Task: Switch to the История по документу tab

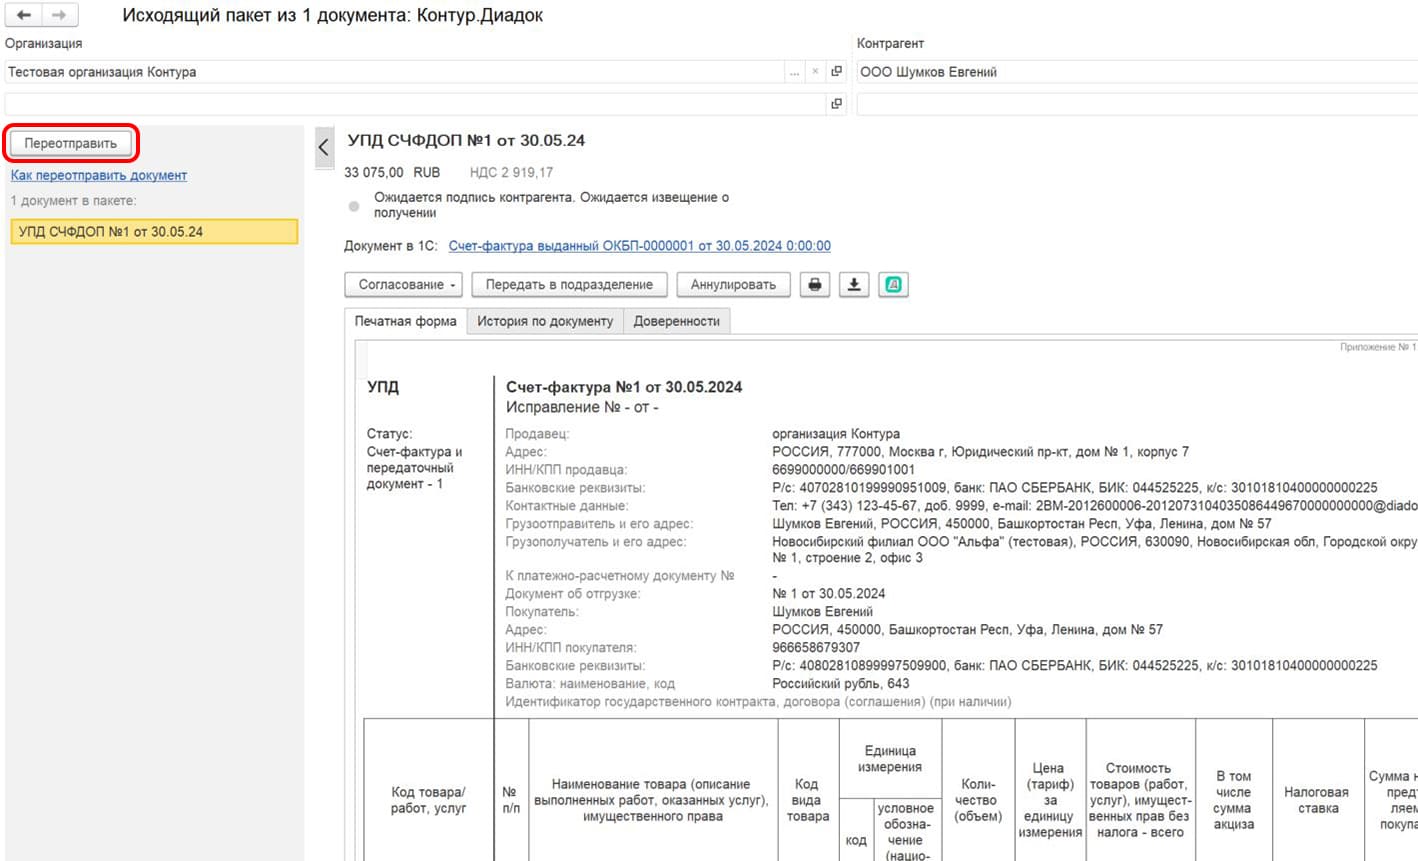Action: pyautogui.click(x=545, y=321)
